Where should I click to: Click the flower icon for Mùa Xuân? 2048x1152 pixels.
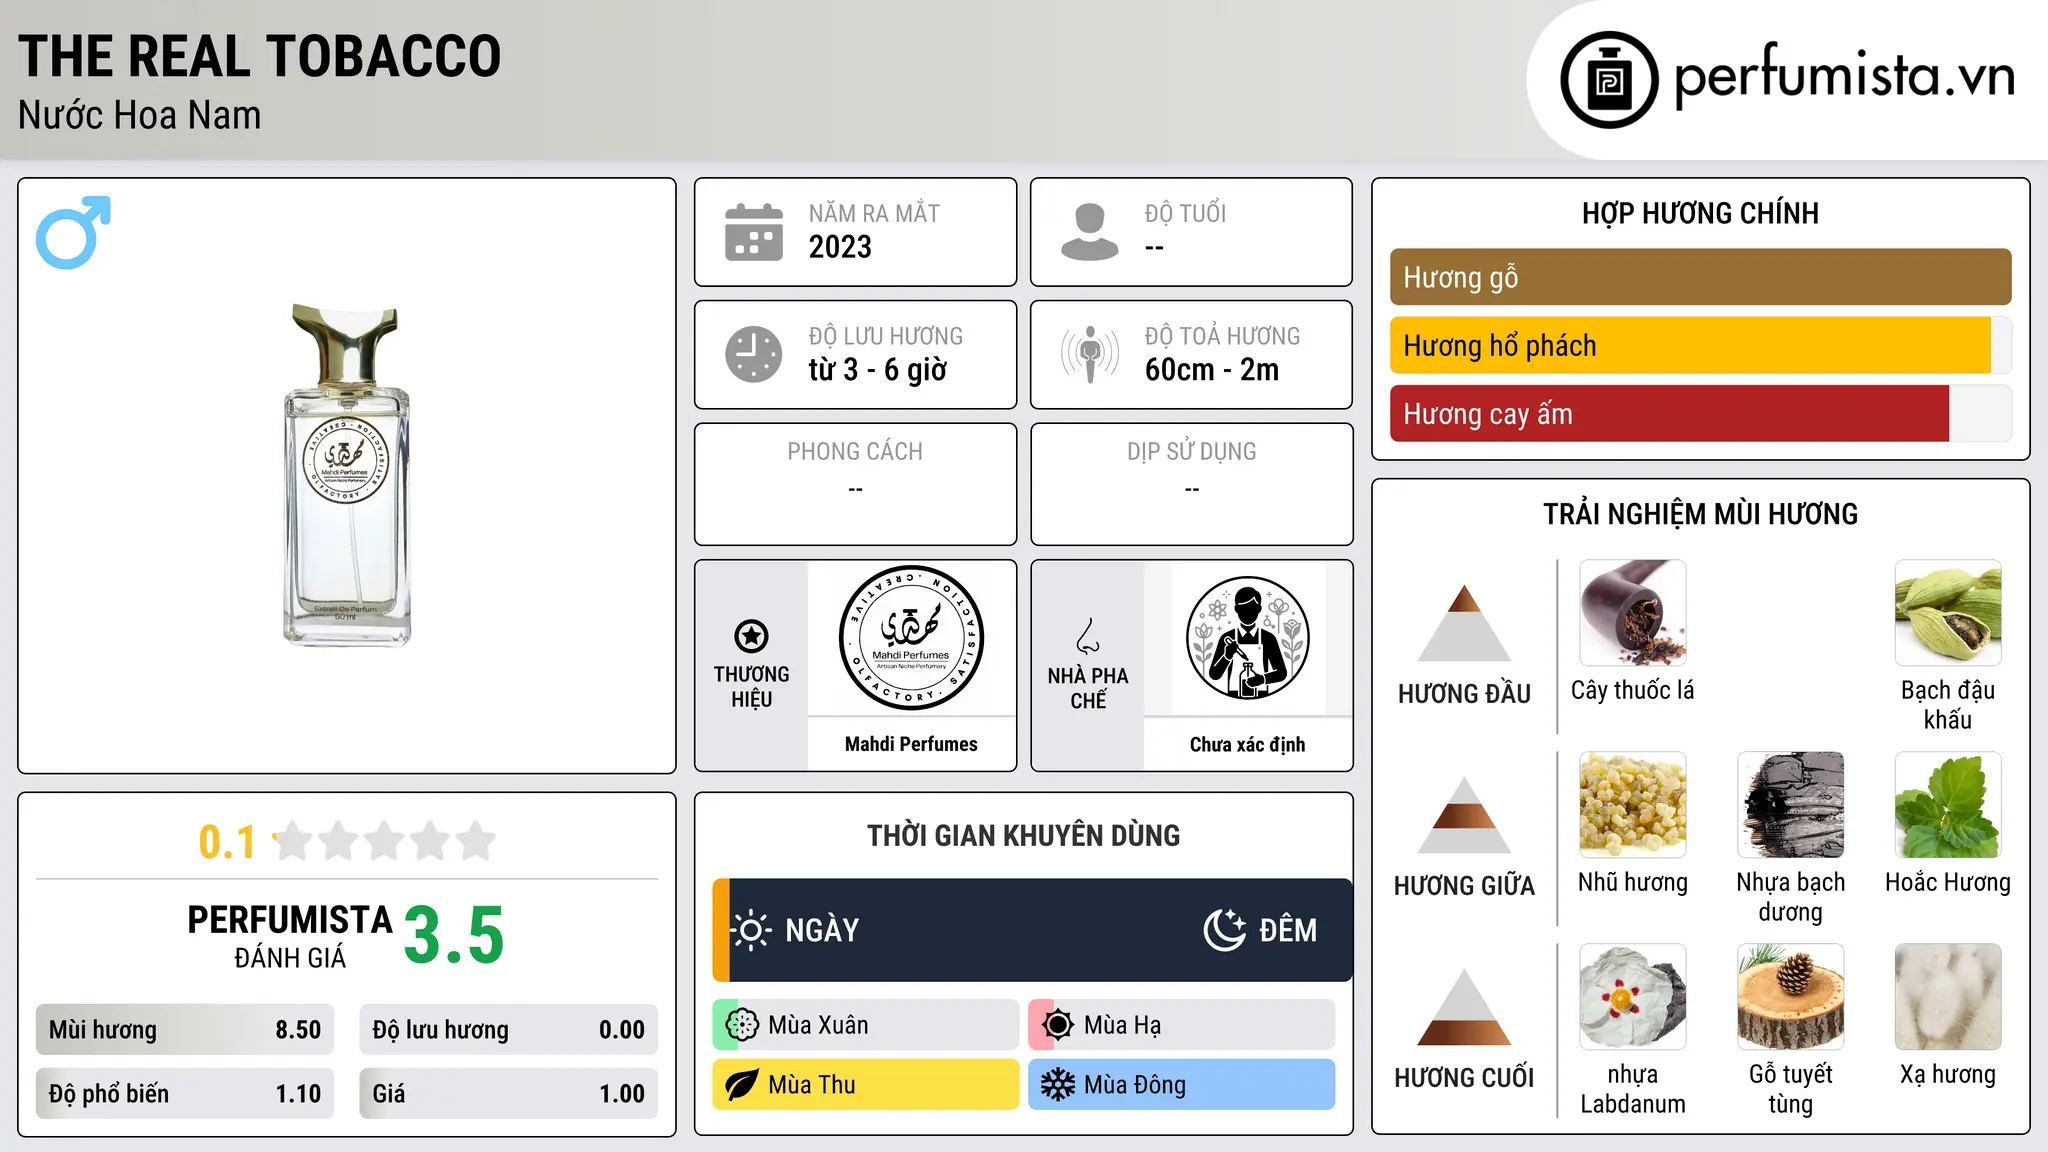(x=742, y=1025)
